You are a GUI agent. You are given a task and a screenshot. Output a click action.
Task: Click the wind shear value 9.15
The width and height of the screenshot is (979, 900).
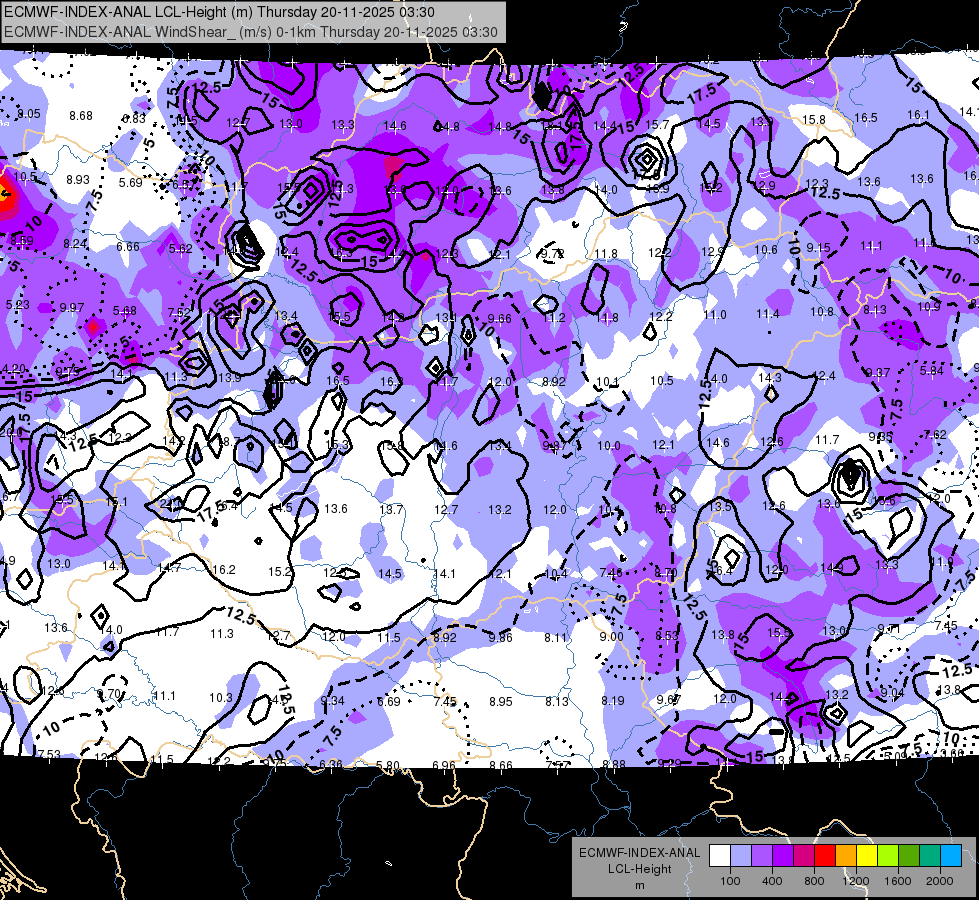(x=818, y=247)
